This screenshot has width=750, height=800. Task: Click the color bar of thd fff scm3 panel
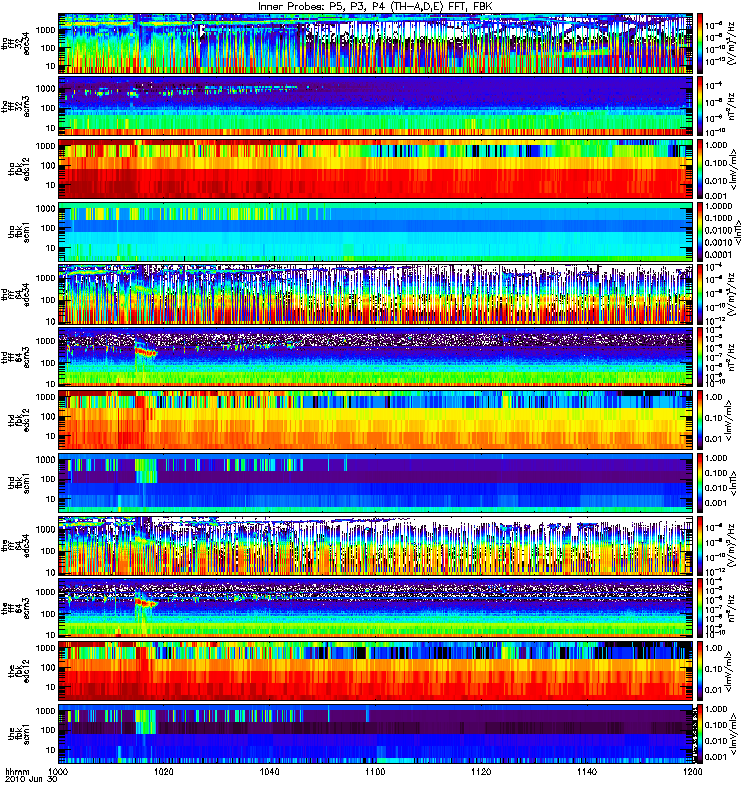(699, 357)
